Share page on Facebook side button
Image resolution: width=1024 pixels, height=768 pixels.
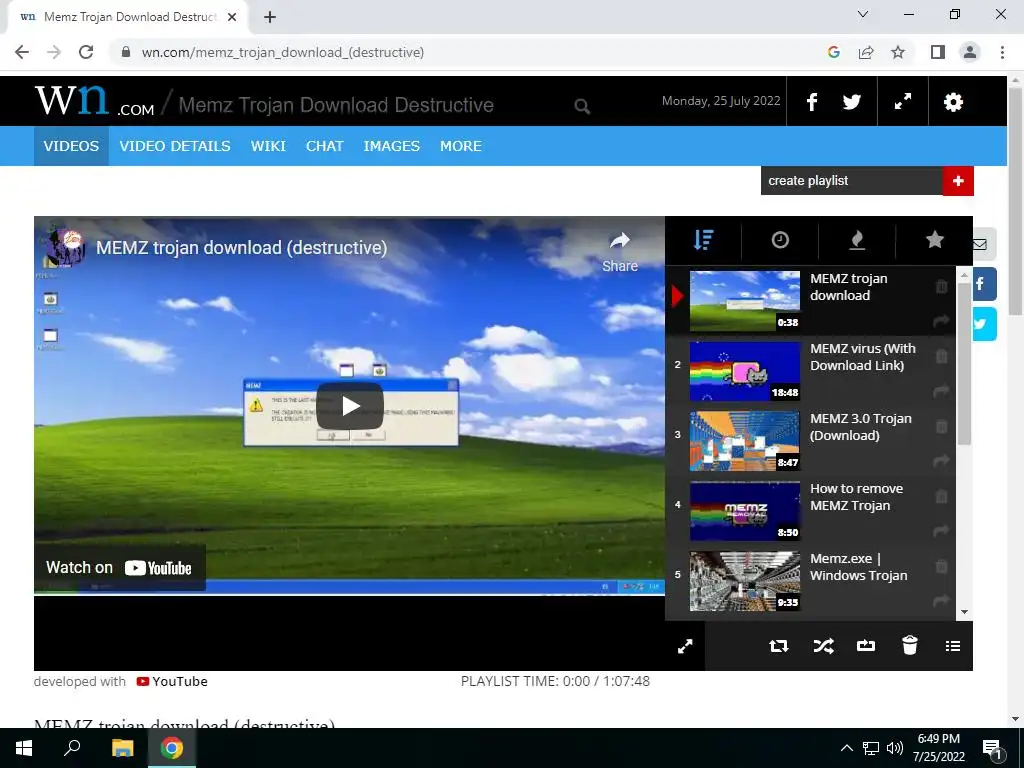point(984,284)
